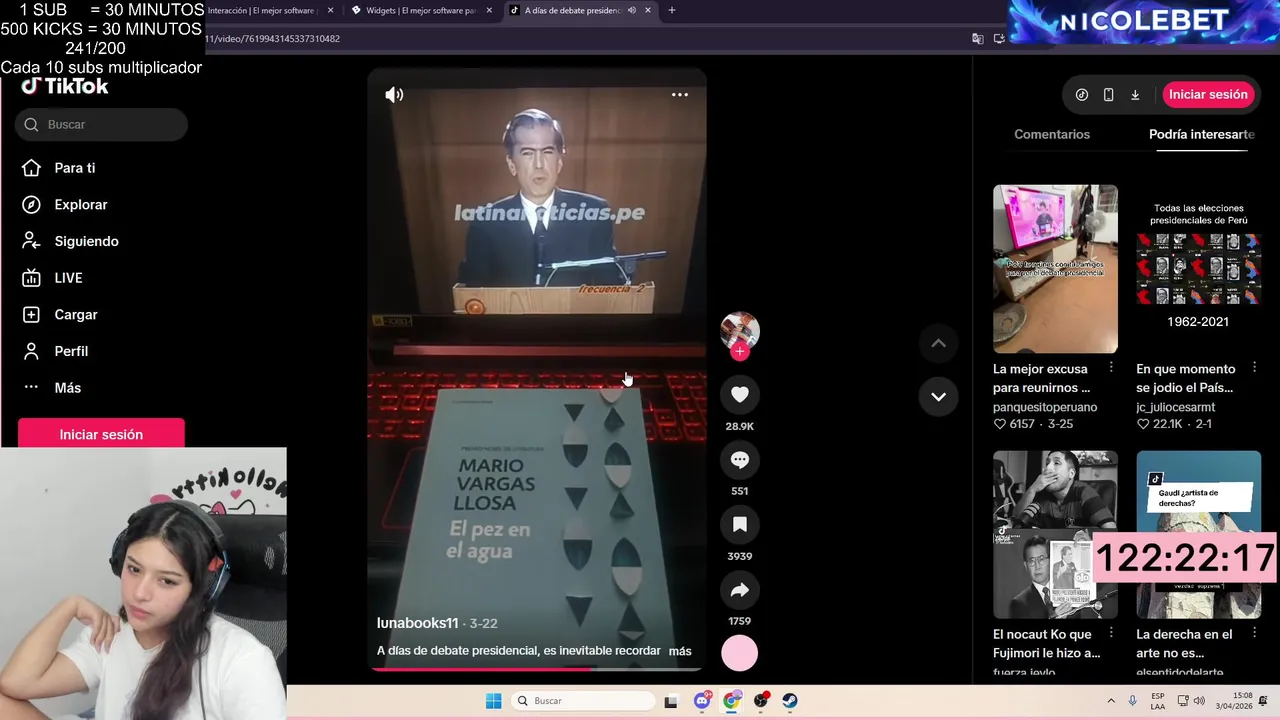Open En que momento se jodio video title
Viewport: 1280px width, 720px height.
tap(1185, 378)
